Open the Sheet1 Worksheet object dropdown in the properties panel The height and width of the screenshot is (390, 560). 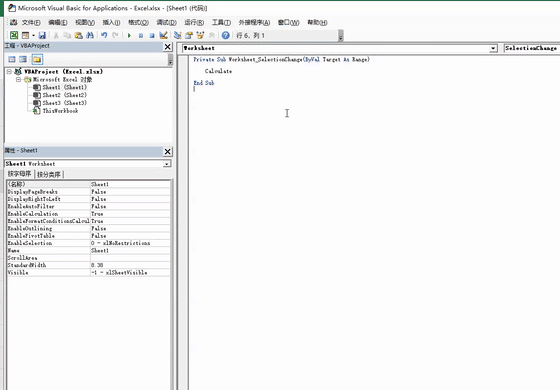coord(167,164)
